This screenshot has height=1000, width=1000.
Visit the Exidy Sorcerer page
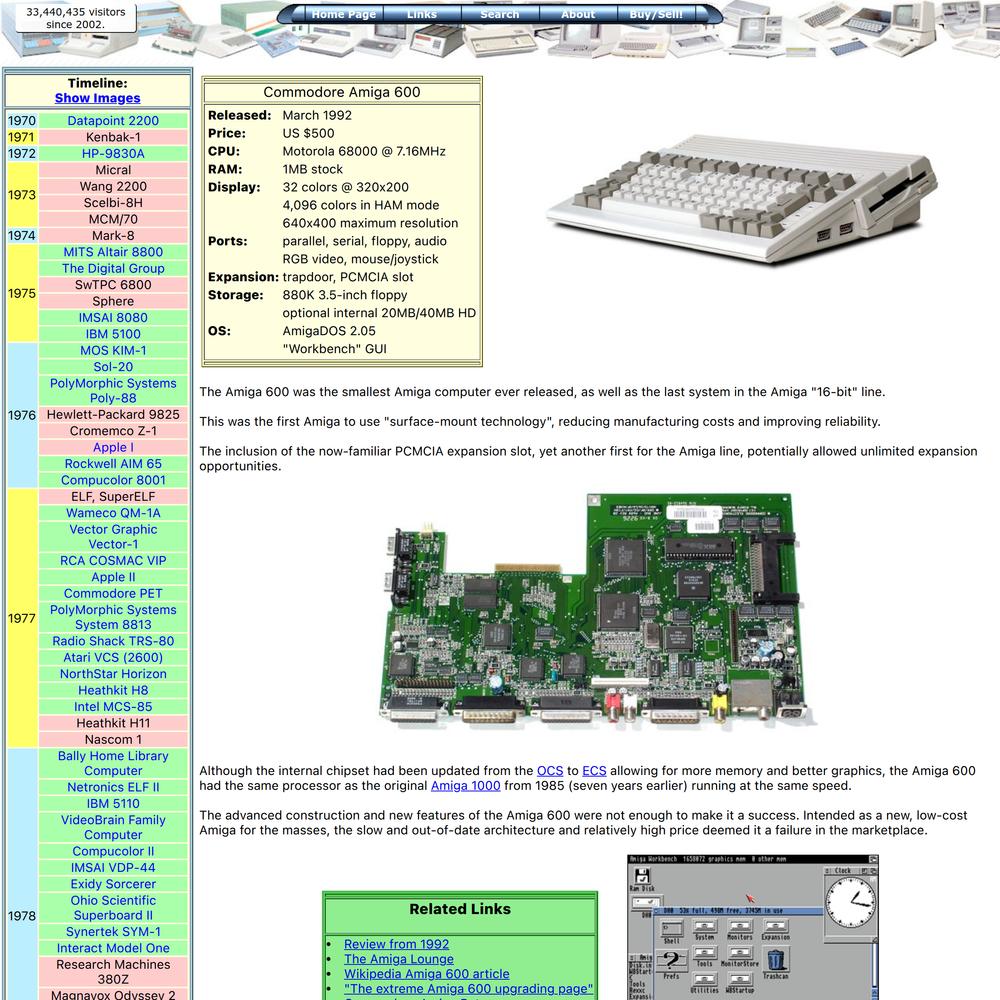click(x=113, y=885)
